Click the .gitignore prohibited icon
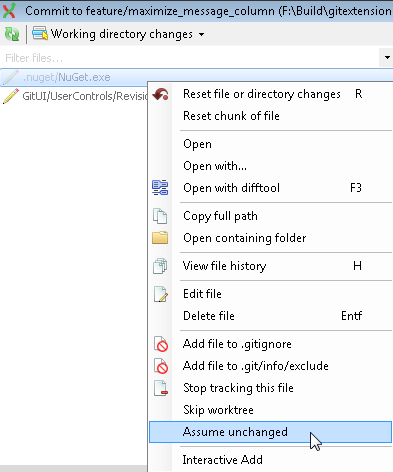 coord(161,344)
